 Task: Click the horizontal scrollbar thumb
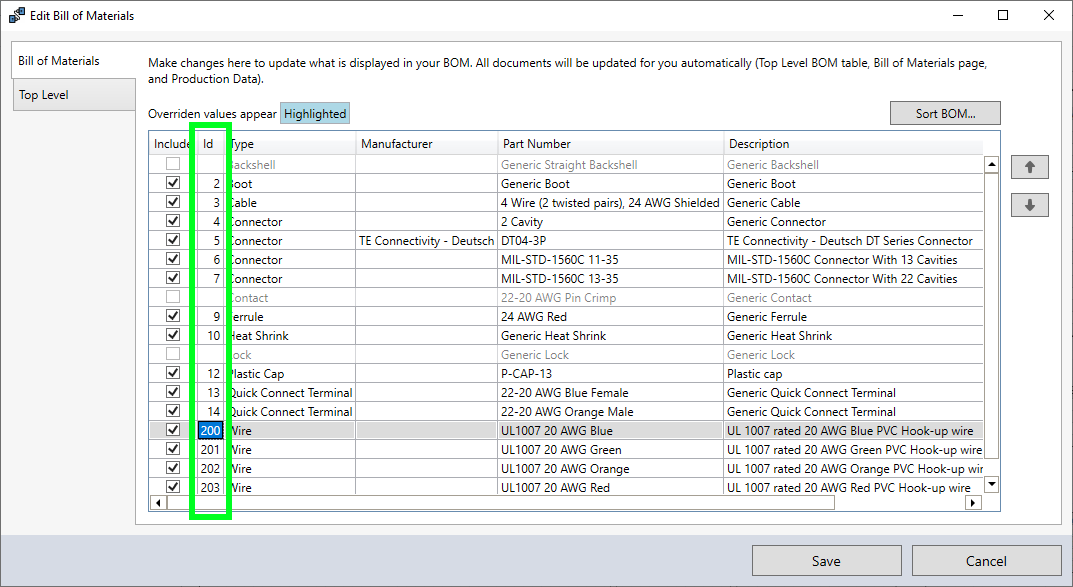501,503
